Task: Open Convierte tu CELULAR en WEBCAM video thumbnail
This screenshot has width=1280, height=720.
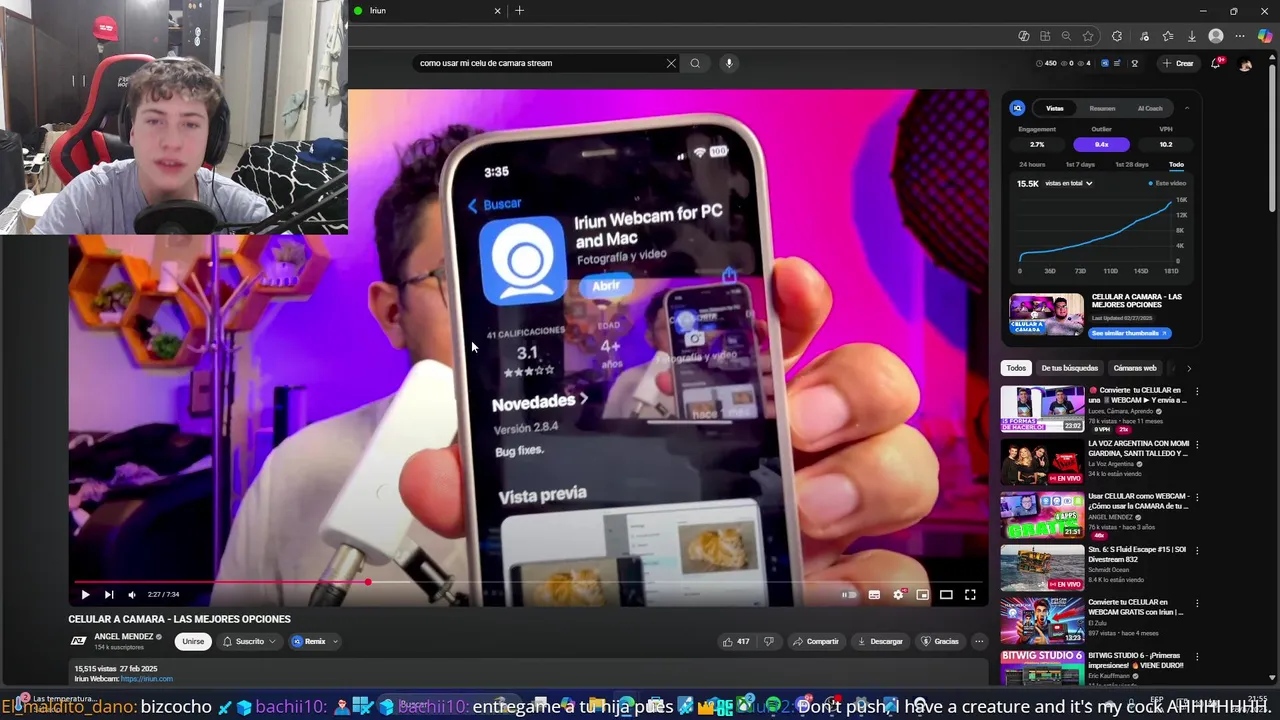Action: pyautogui.click(x=1042, y=409)
